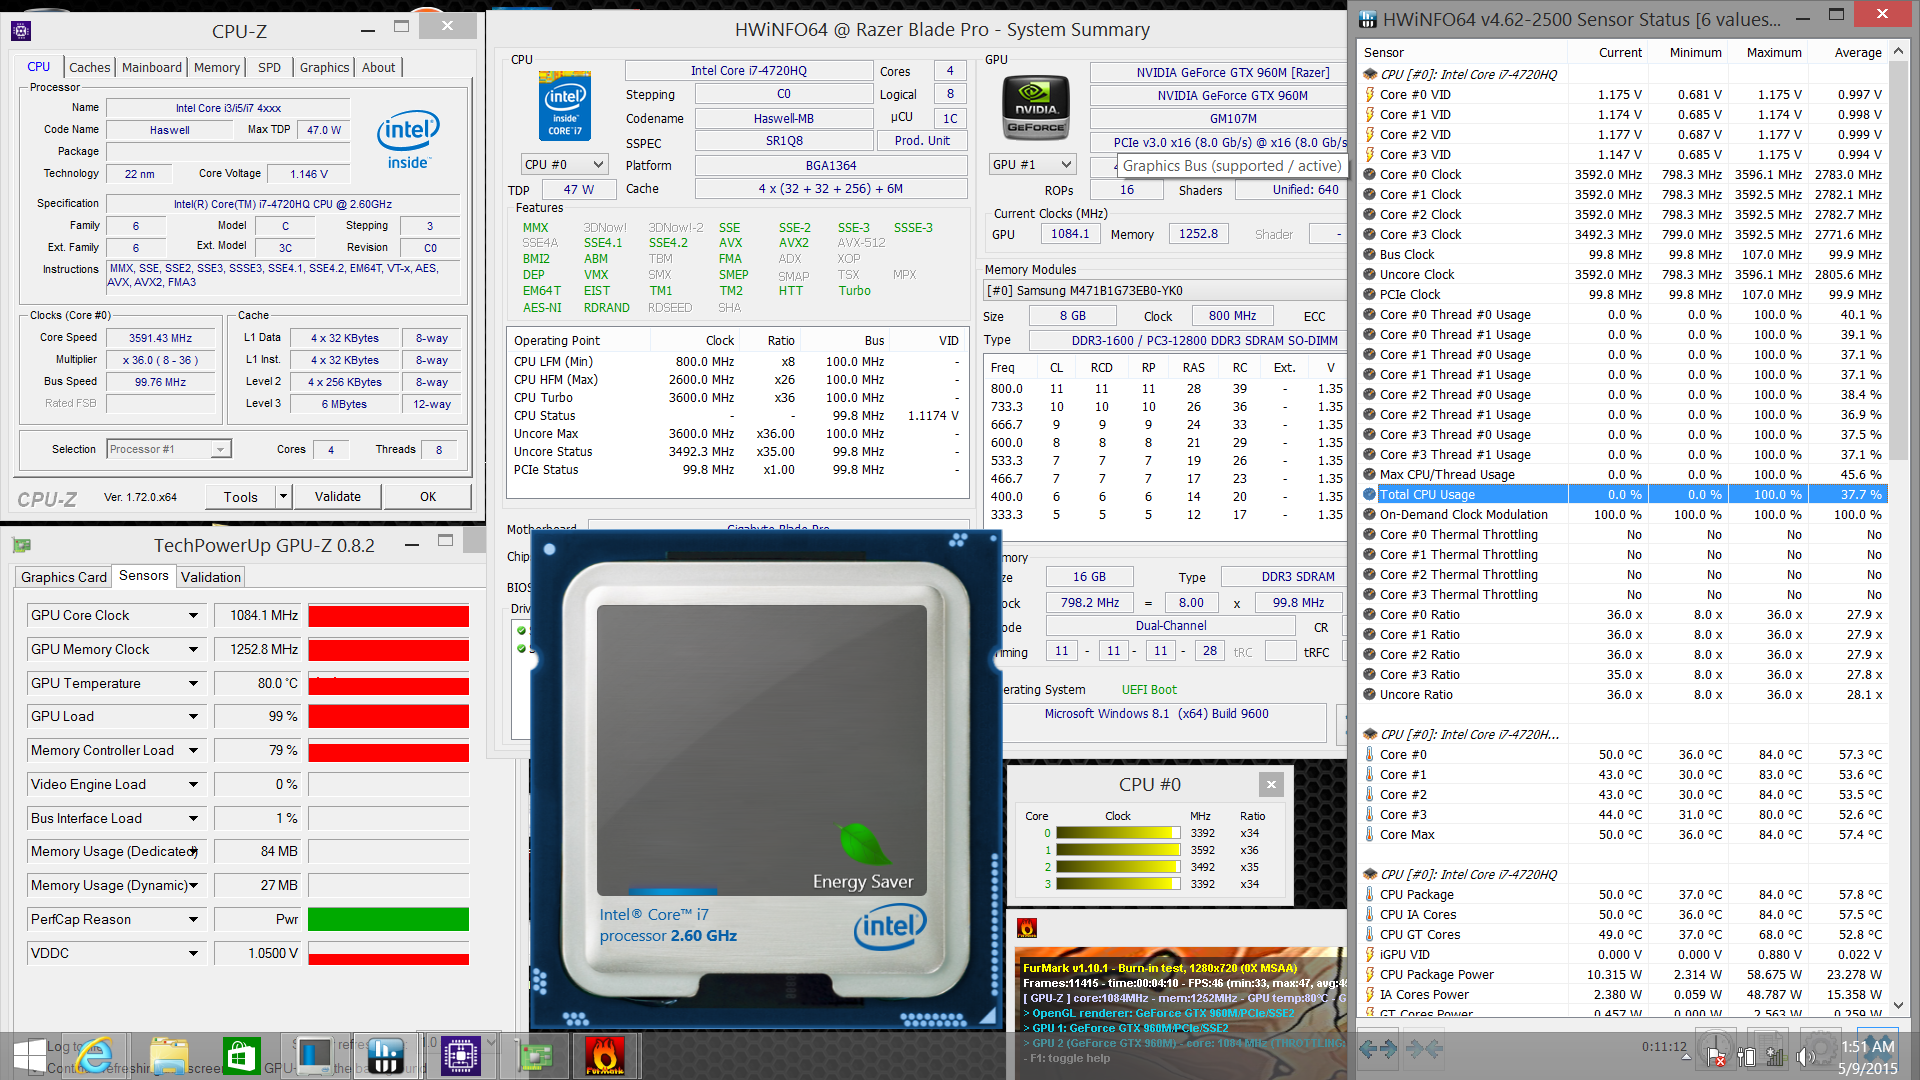Open the GPU Temperature sensor dropdown
This screenshot has height=1080, width=1920.
click(193, 683)
